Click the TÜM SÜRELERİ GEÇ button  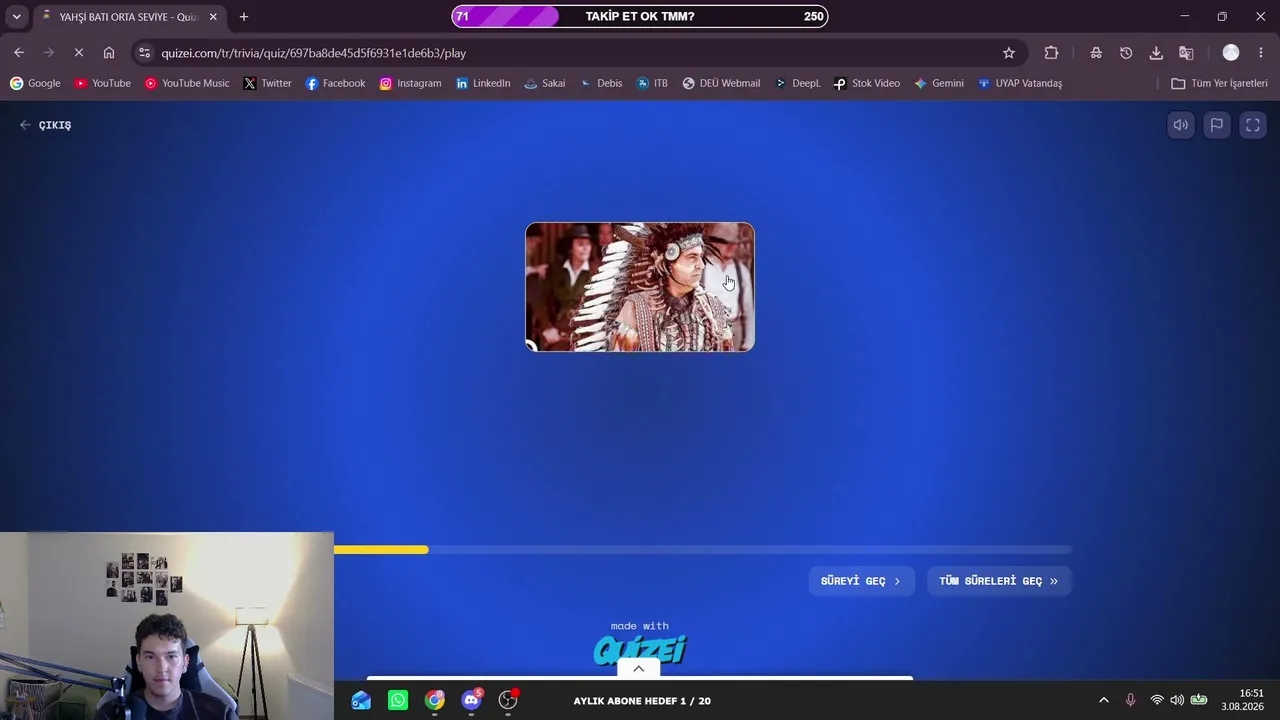[999, 581]
